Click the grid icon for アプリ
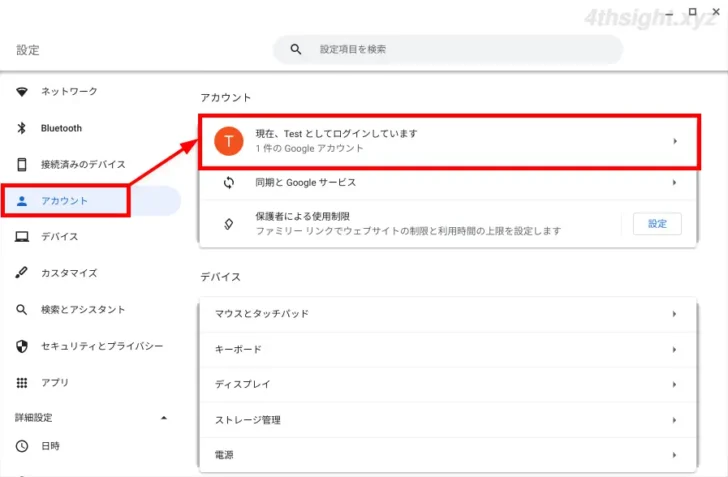This screenshot has width=728, height=477. pos(22,383)
